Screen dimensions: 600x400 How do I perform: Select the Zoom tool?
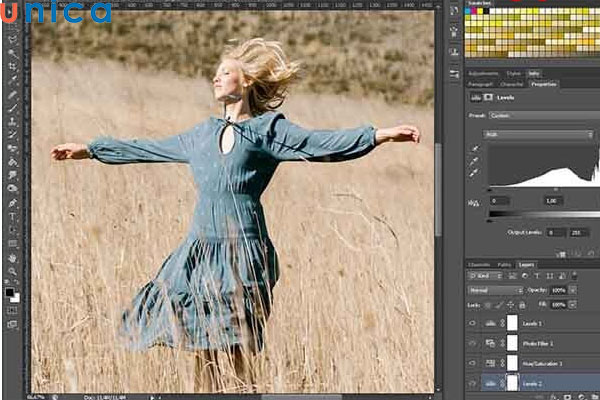13,271
